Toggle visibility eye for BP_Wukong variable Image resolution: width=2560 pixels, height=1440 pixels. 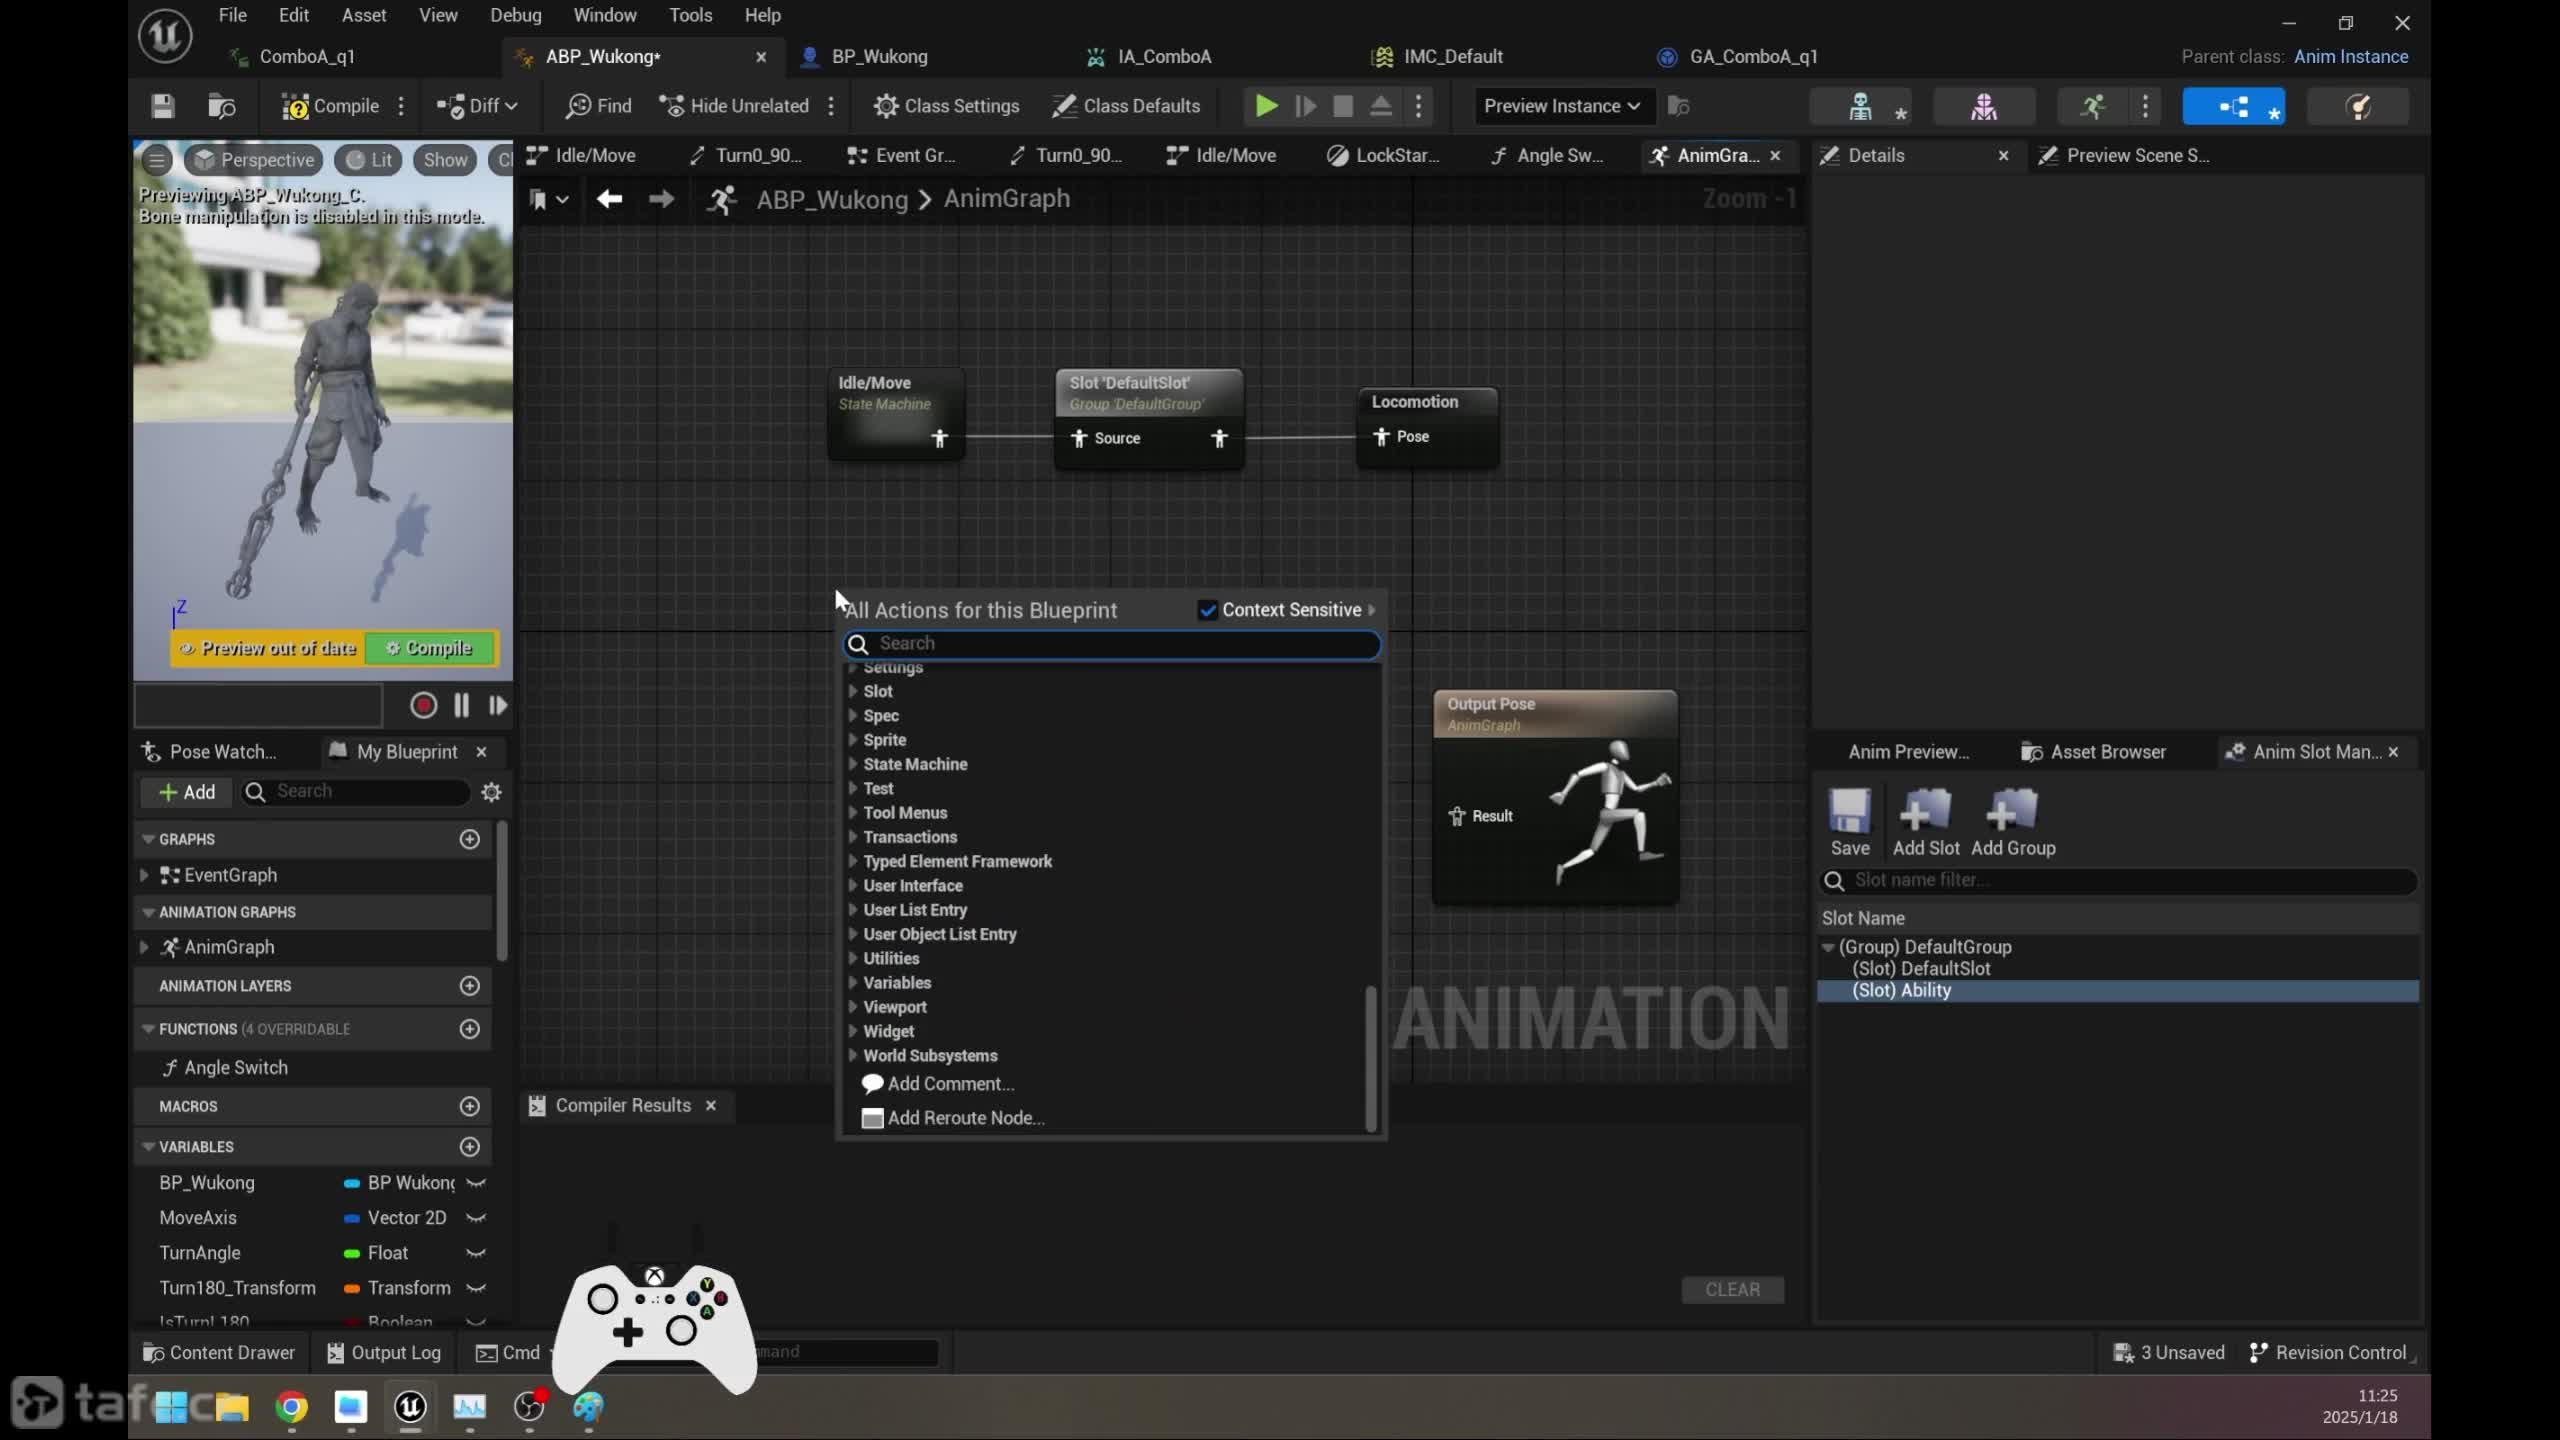click(477, 1183)
